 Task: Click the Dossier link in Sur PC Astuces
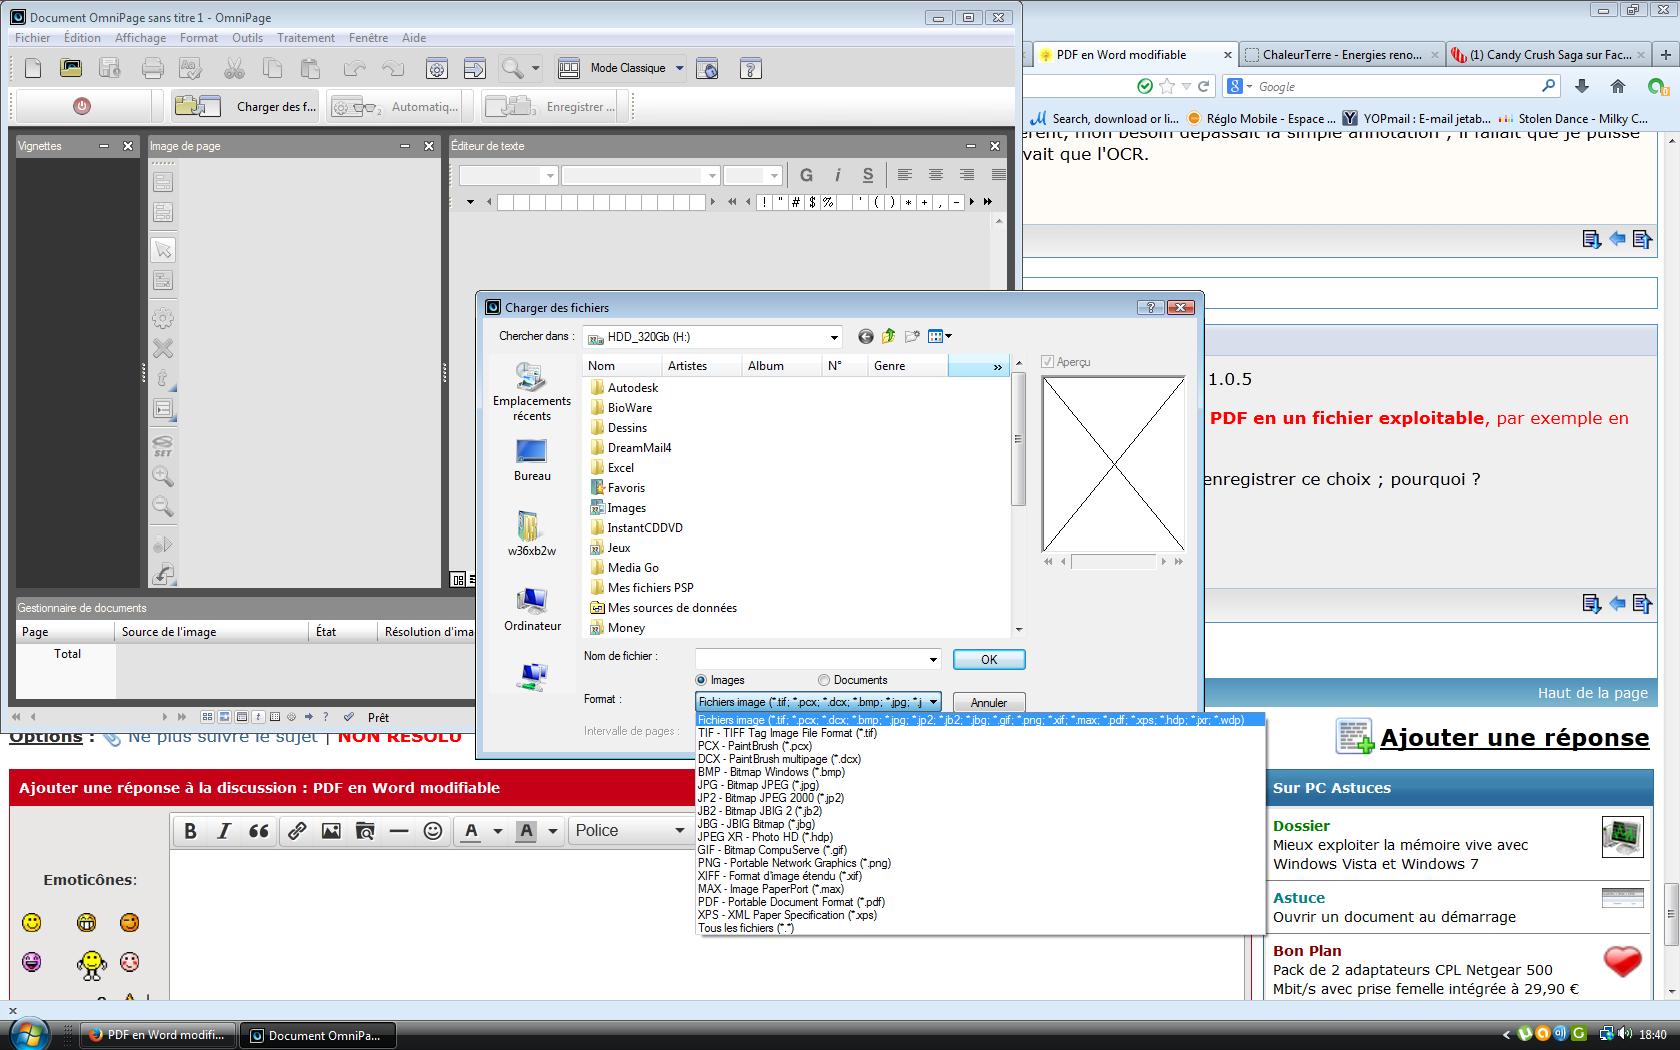(1301, 826)
